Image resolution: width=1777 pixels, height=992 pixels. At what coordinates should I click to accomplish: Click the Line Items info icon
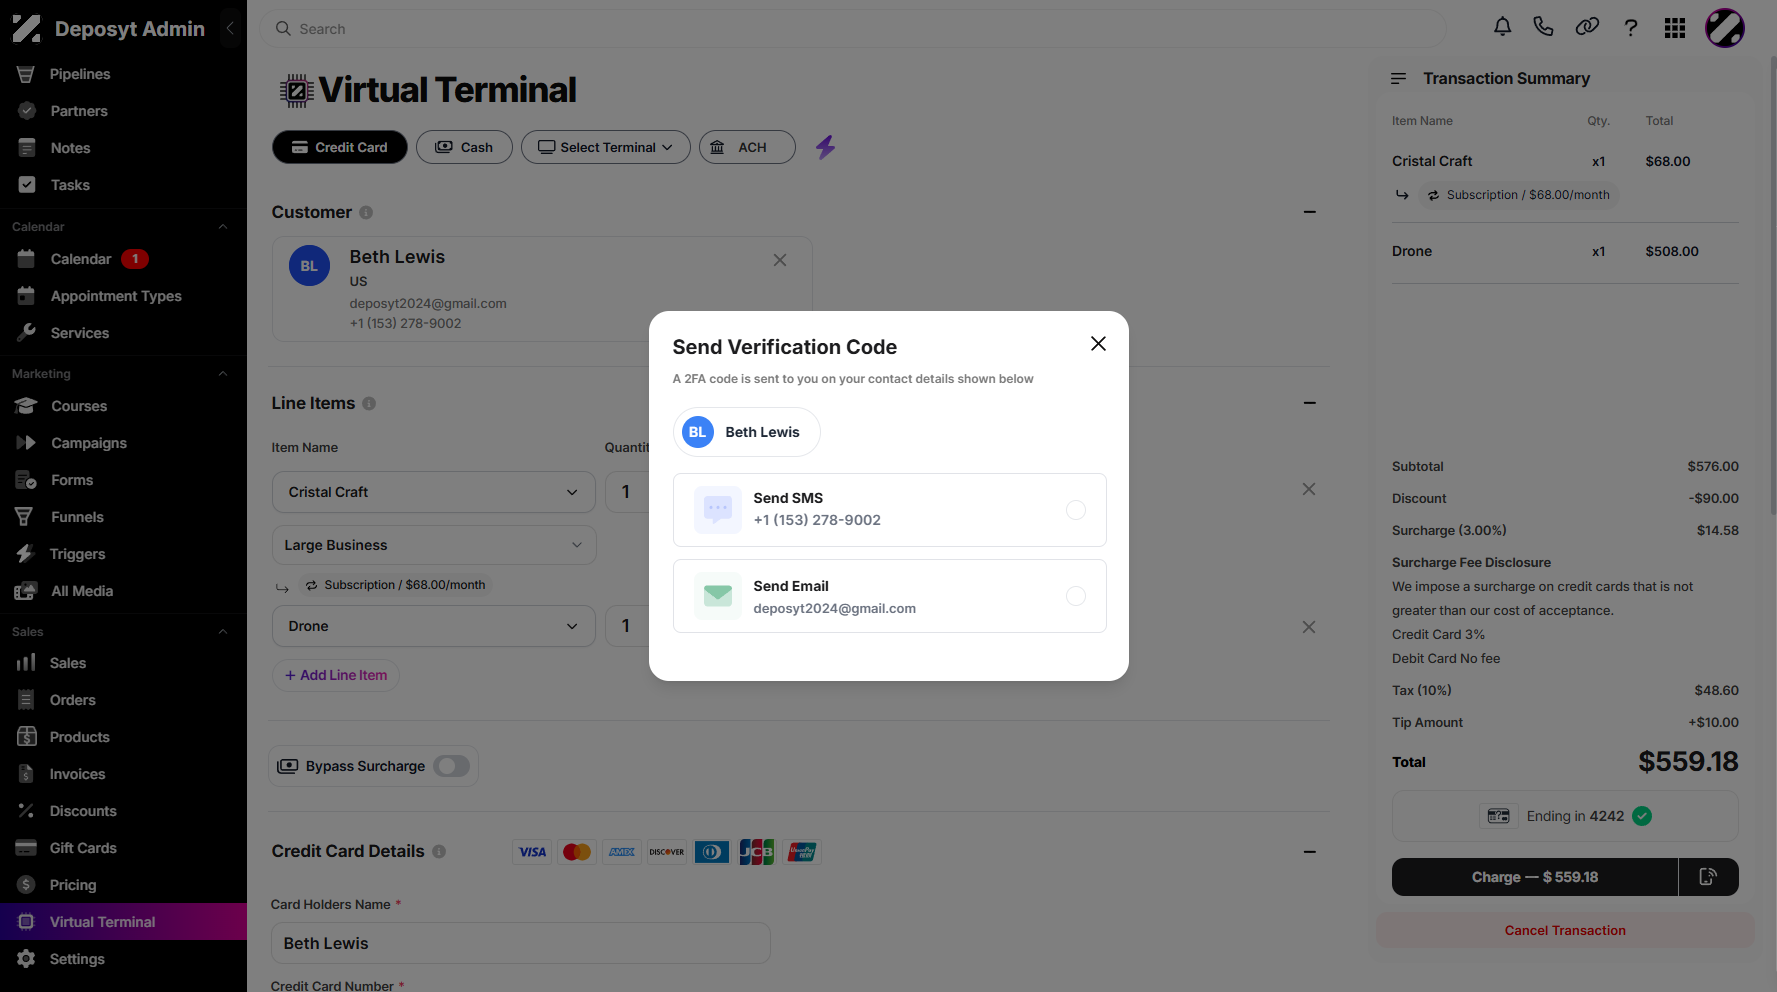tap(369, 403)
